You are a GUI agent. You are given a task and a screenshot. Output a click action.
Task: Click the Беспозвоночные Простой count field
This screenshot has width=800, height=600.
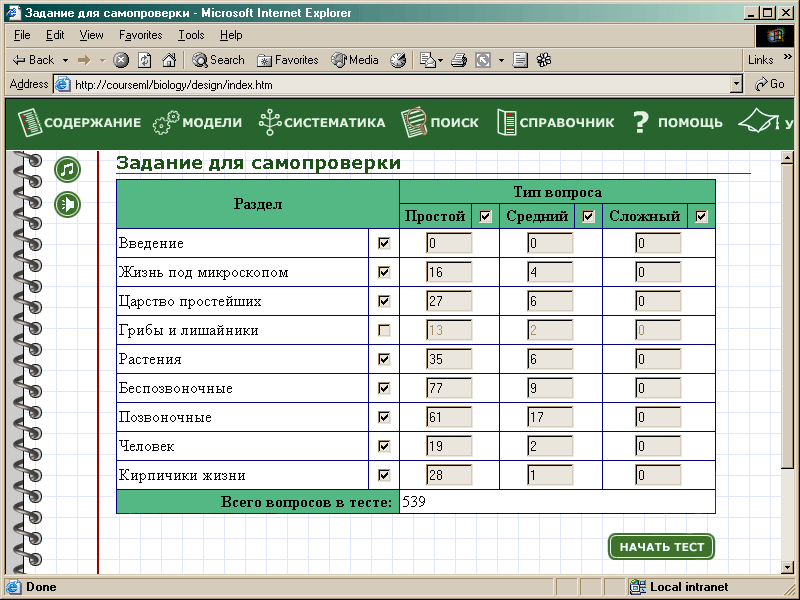(449, 388)
